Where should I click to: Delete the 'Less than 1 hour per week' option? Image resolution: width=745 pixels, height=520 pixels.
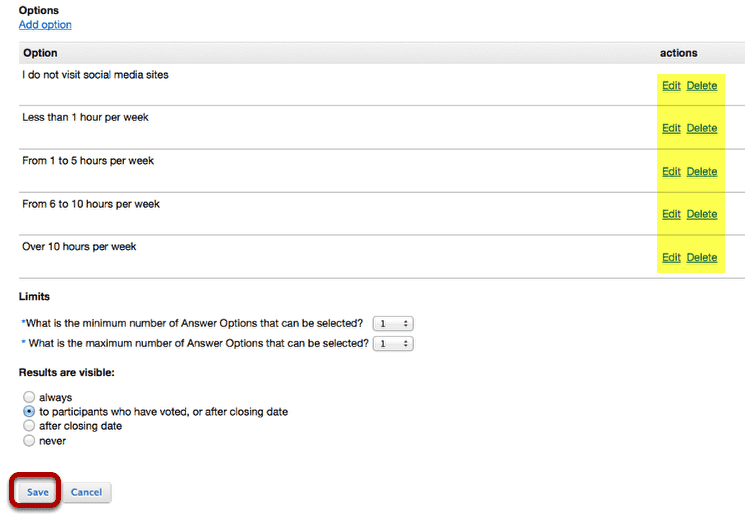(x=702, y=128)
